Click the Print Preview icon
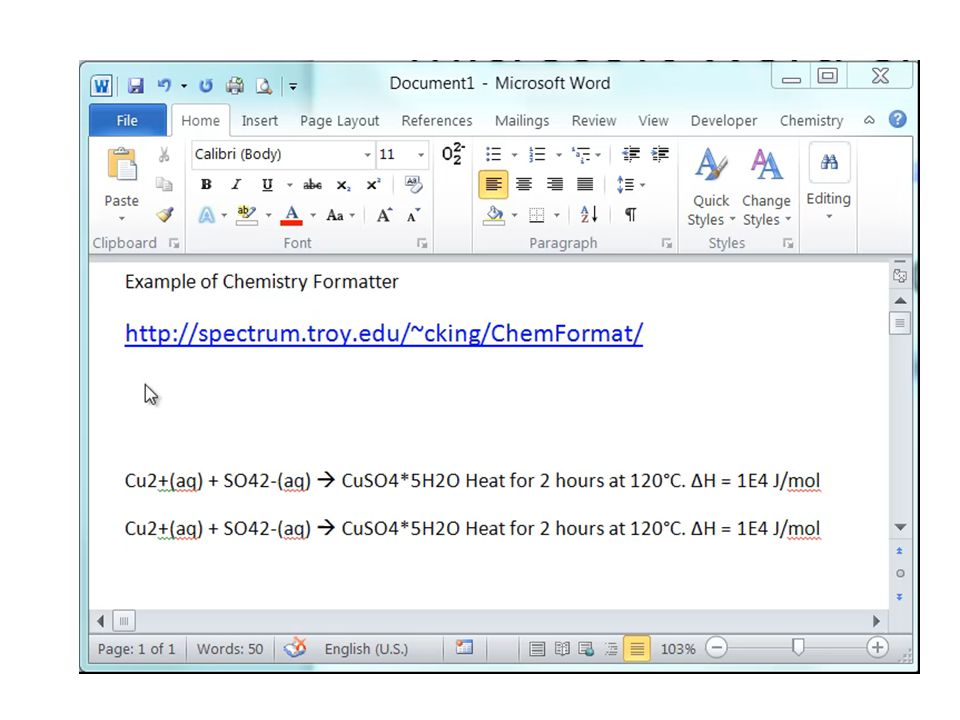The width and height of the screenshot is (960, 720). point(264,86)
